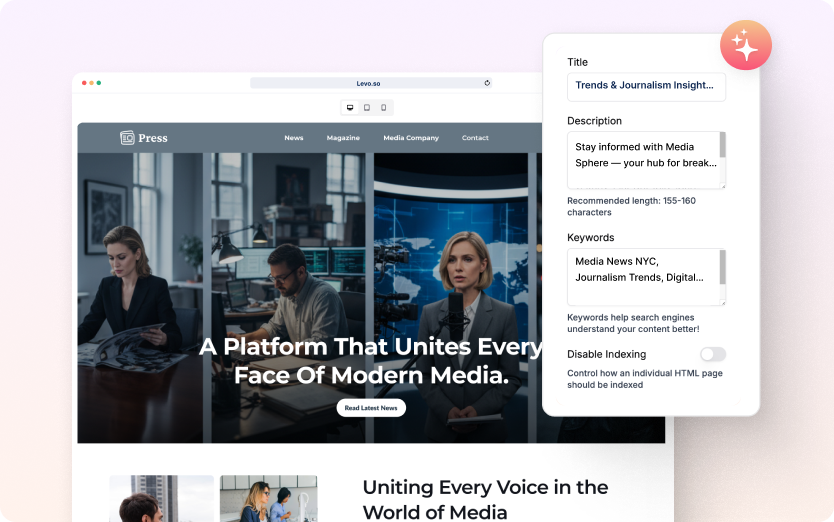834x522 pixels.
Task: Toggle the Disable Indexing switch
Action: coord(712,354)
